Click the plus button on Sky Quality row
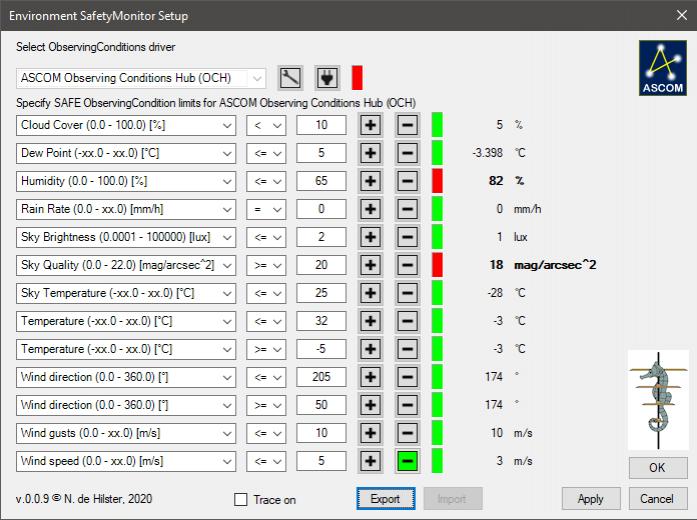Viewport: 697px width, 520px height. [x=370, y=265]
